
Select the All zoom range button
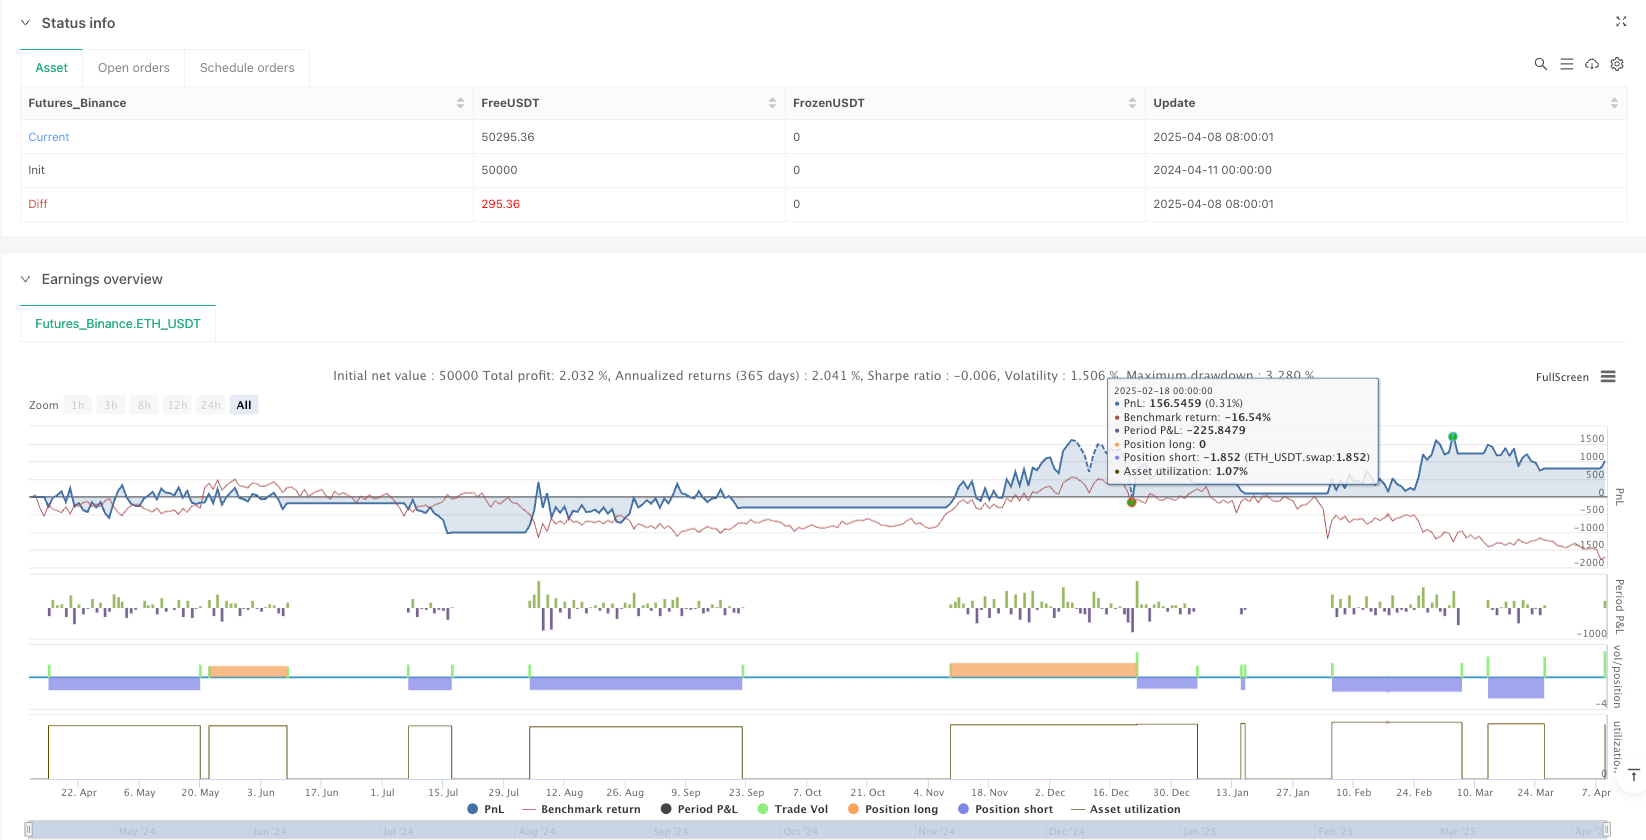(244, 405)
